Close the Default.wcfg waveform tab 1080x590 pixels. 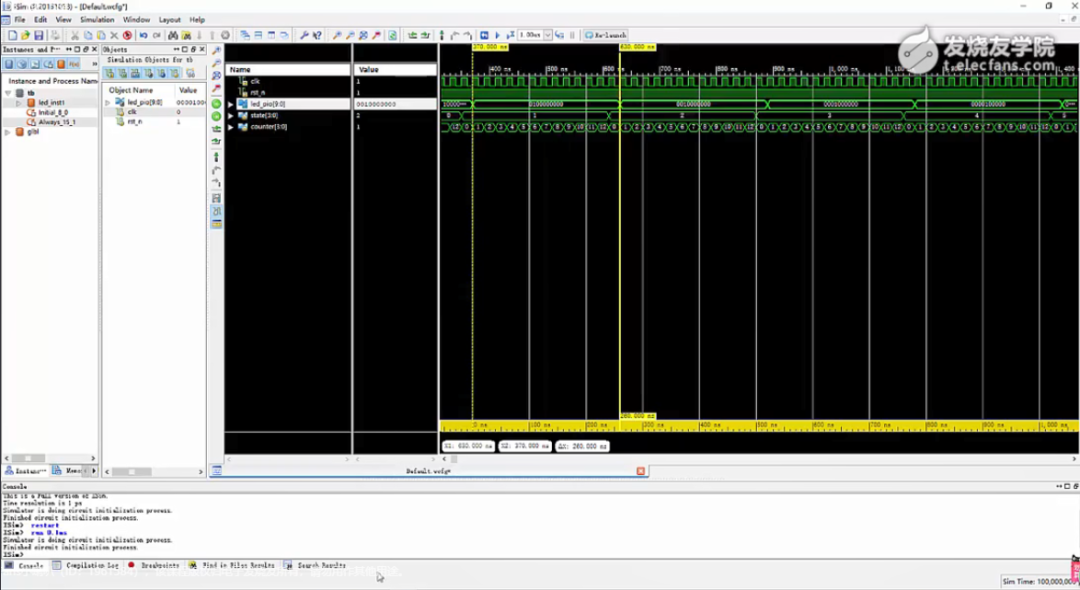click(641, 471)
